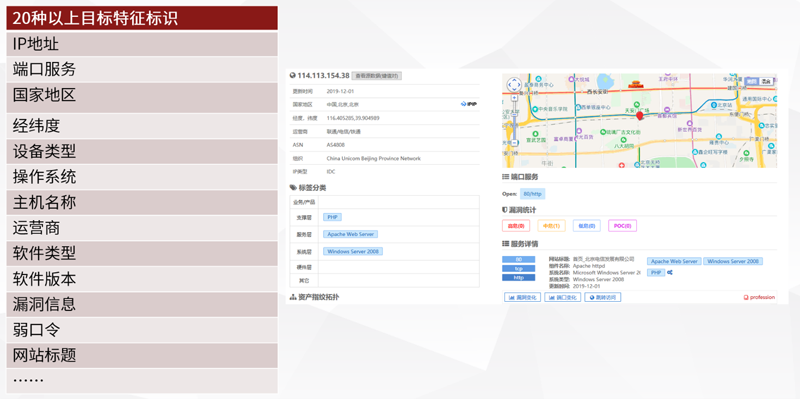Click the port change chart button
This screenshot has width=800, height=399.
pyautogui.click(x=562, y=297)
